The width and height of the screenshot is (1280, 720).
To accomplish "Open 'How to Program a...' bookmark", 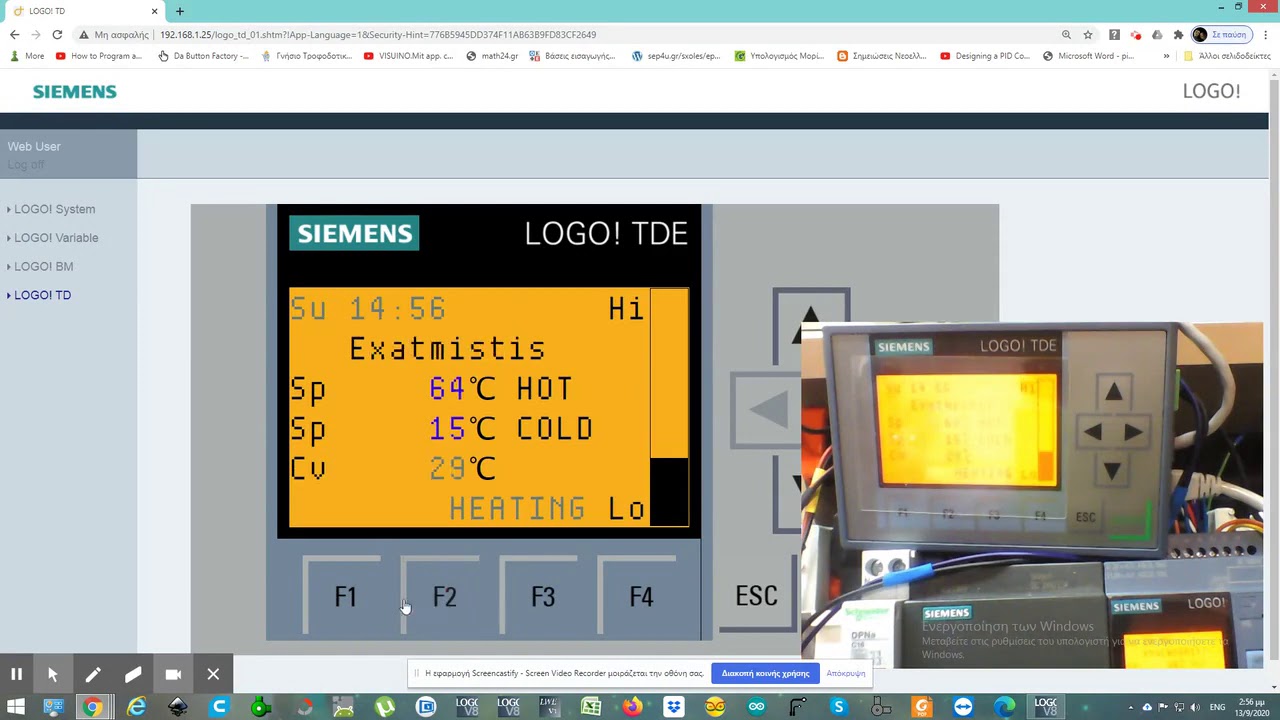I will point(99,56).
